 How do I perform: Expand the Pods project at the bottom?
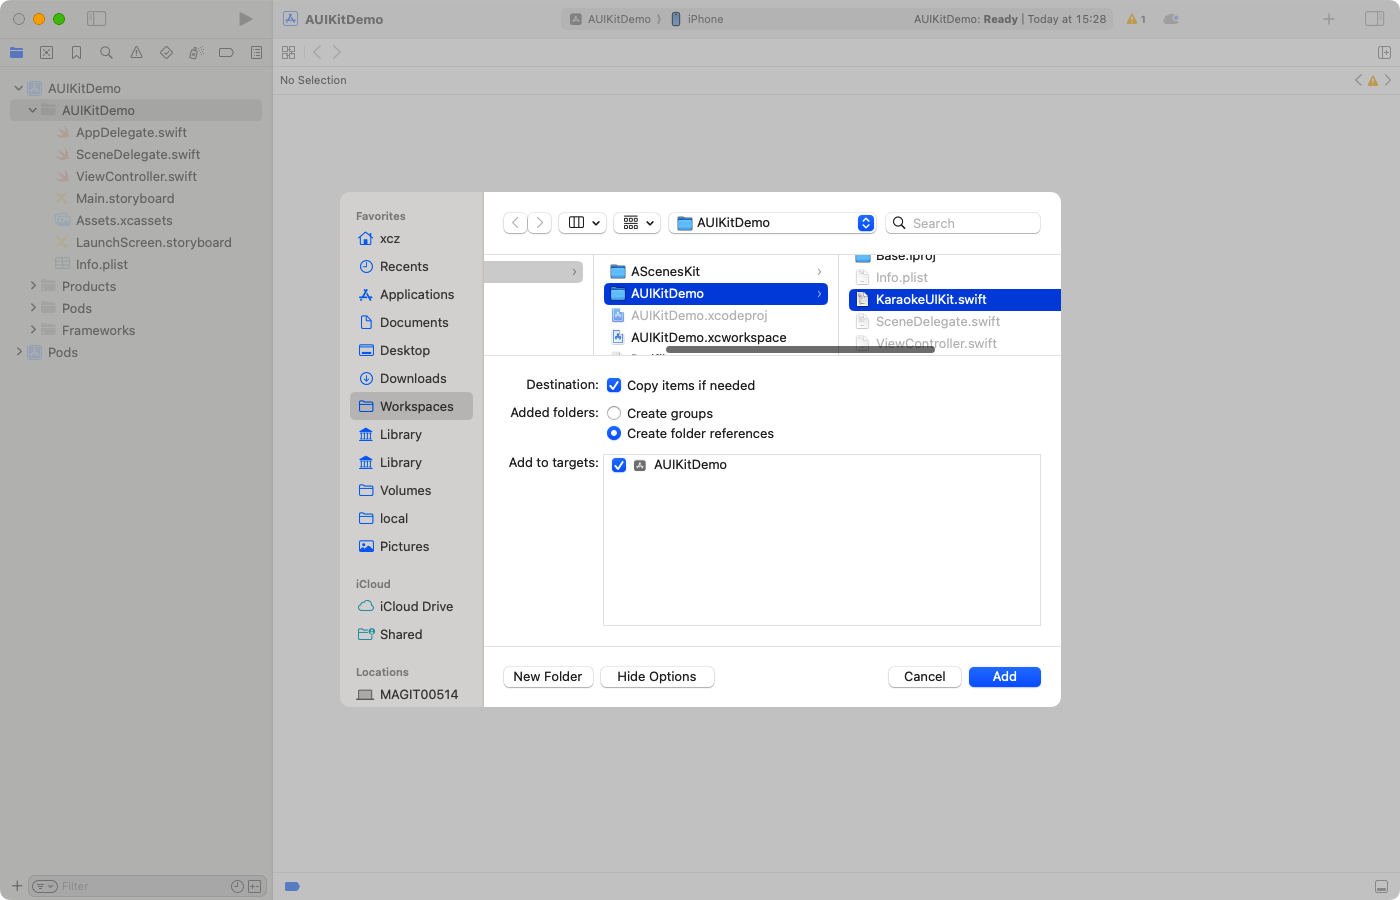click(x=18, y=352)
